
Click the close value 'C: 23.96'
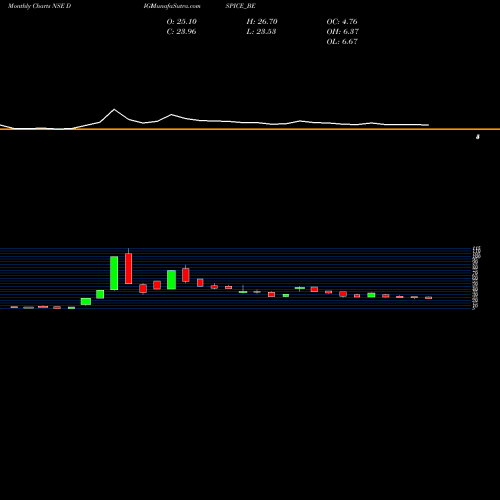(x=181, y=32)
